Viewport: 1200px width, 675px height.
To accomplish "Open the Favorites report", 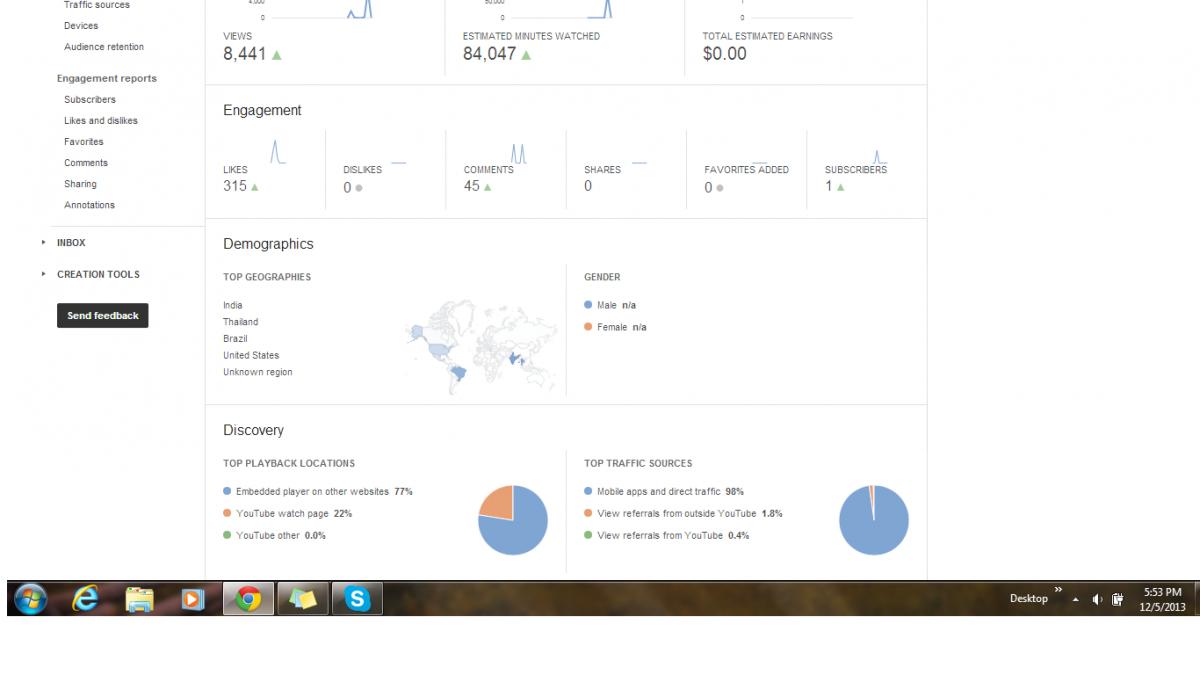I will click(x=84, y=142).
